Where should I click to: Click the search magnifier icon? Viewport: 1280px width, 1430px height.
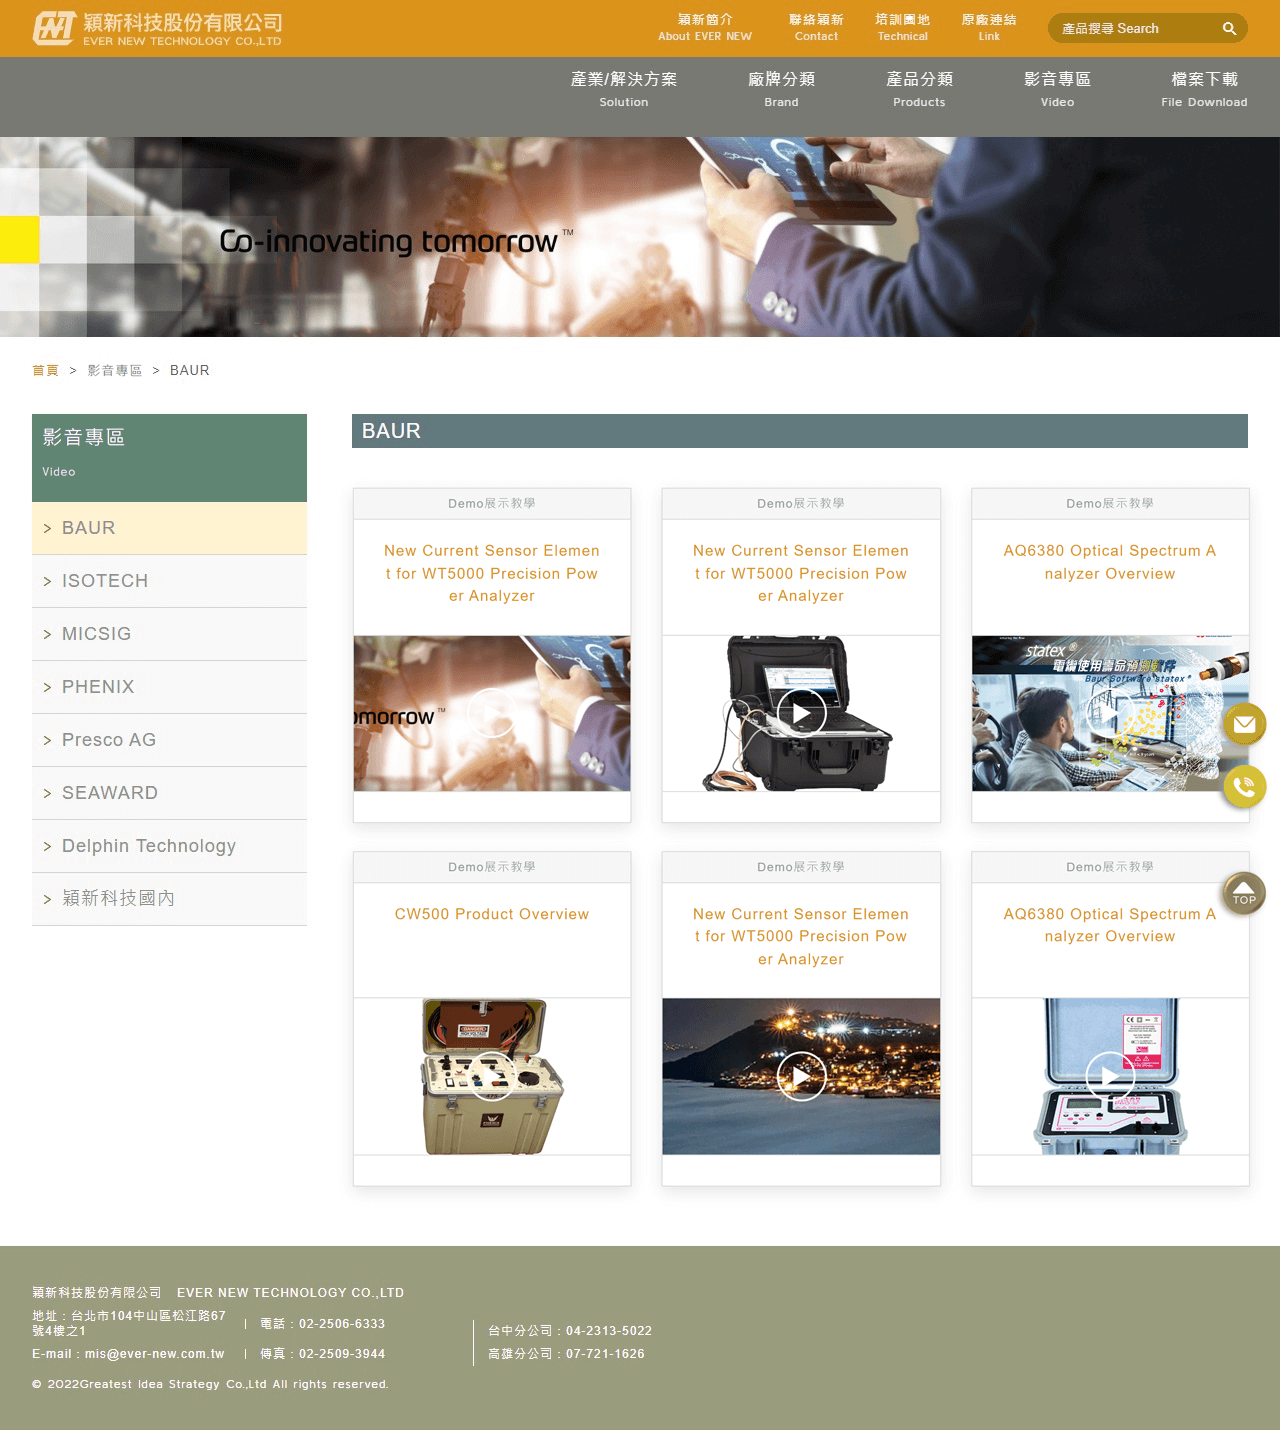[1229, 29]
